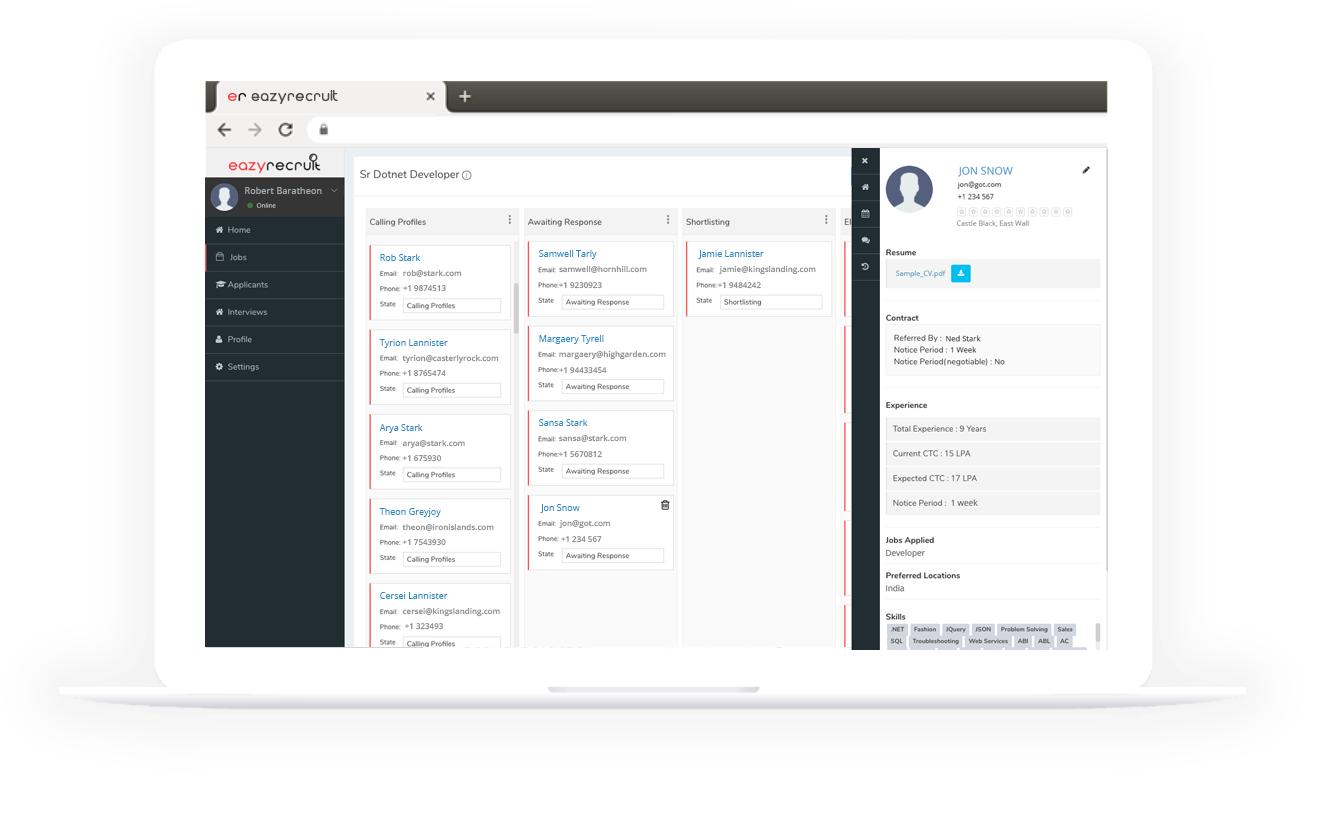Click the .NET skill tag
Screen dimensions: 1343x827
898,630
